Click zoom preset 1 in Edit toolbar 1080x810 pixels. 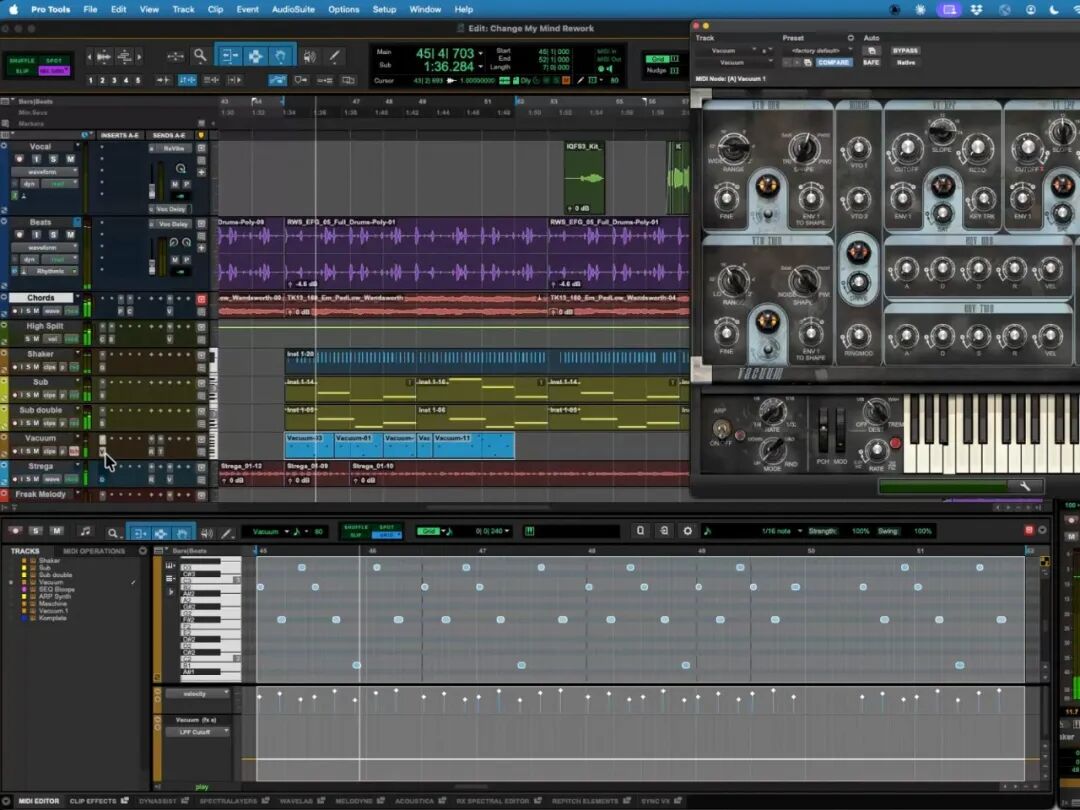point(90,81)
